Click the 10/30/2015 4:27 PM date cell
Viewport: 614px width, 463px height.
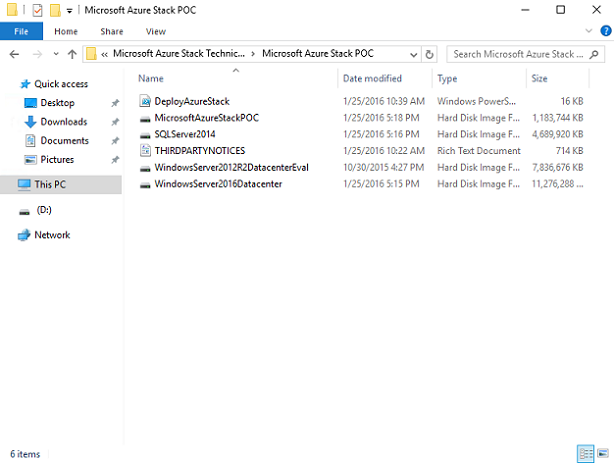(384, 168)
